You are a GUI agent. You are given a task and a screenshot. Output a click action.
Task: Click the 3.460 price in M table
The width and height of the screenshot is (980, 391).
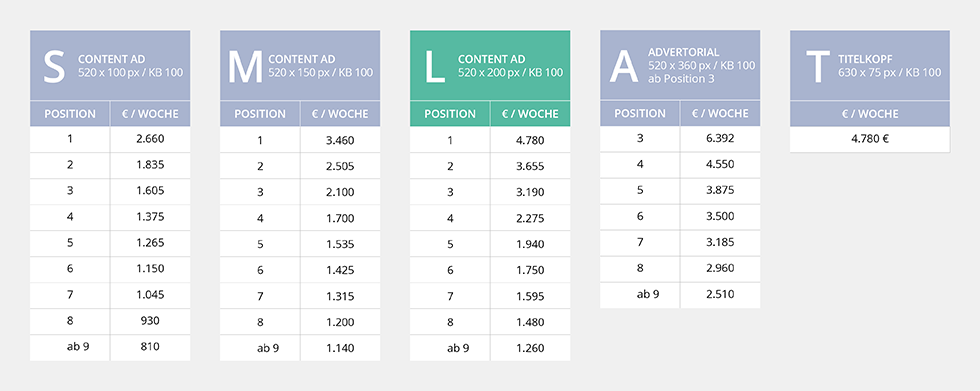[x=340, y=140]
